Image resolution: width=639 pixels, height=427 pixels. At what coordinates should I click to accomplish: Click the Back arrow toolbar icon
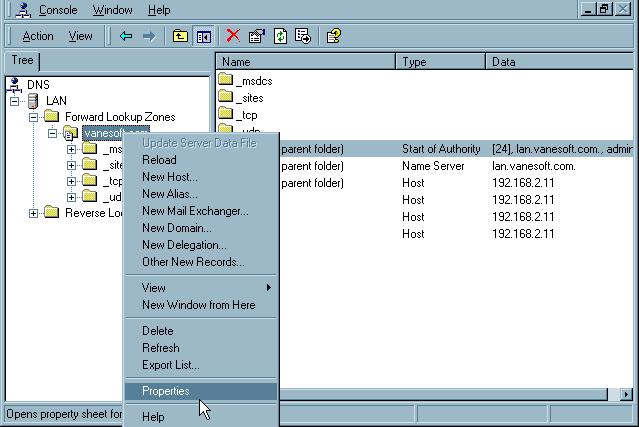(x=126, y=36)
